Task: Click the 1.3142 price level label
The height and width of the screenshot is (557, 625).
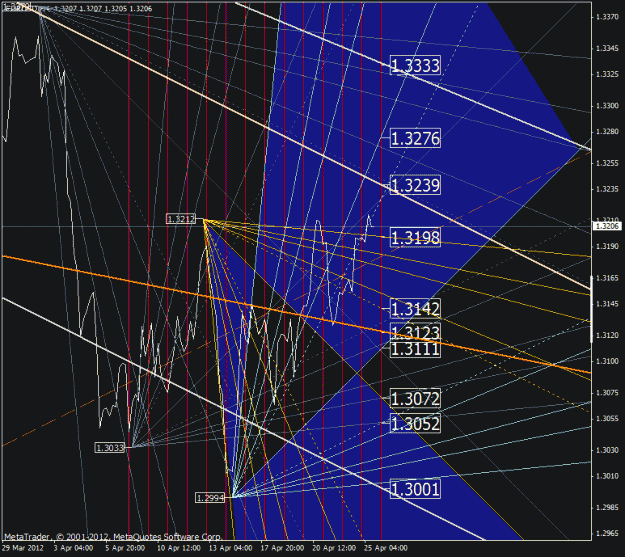Action: [x=415, y=309]
